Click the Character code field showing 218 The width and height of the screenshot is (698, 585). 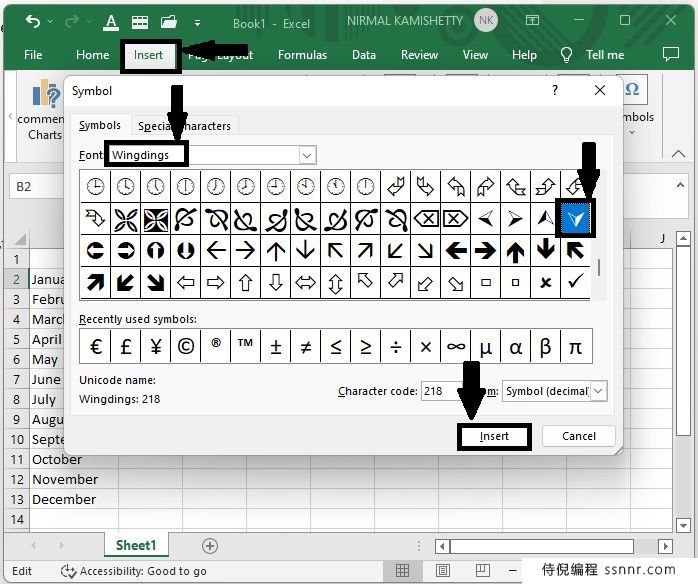(441, 391)
